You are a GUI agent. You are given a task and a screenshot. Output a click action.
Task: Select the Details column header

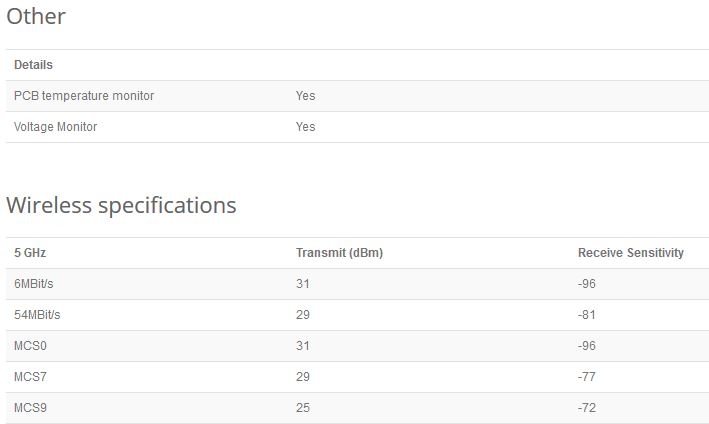point(33,65)
